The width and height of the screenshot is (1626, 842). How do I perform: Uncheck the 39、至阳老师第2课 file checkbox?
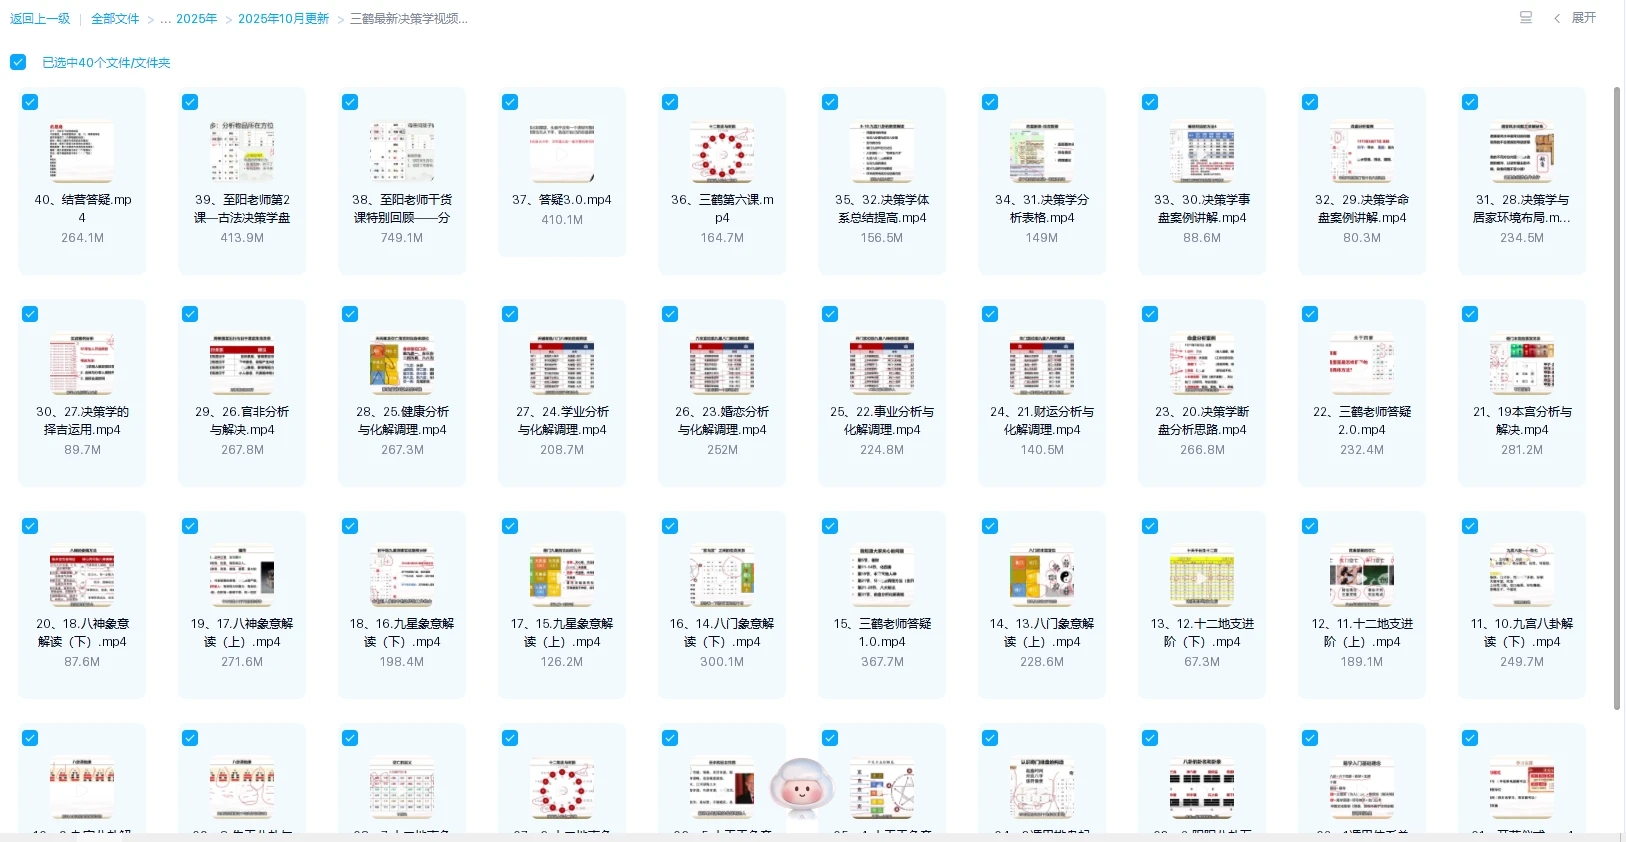pos(190,102)
